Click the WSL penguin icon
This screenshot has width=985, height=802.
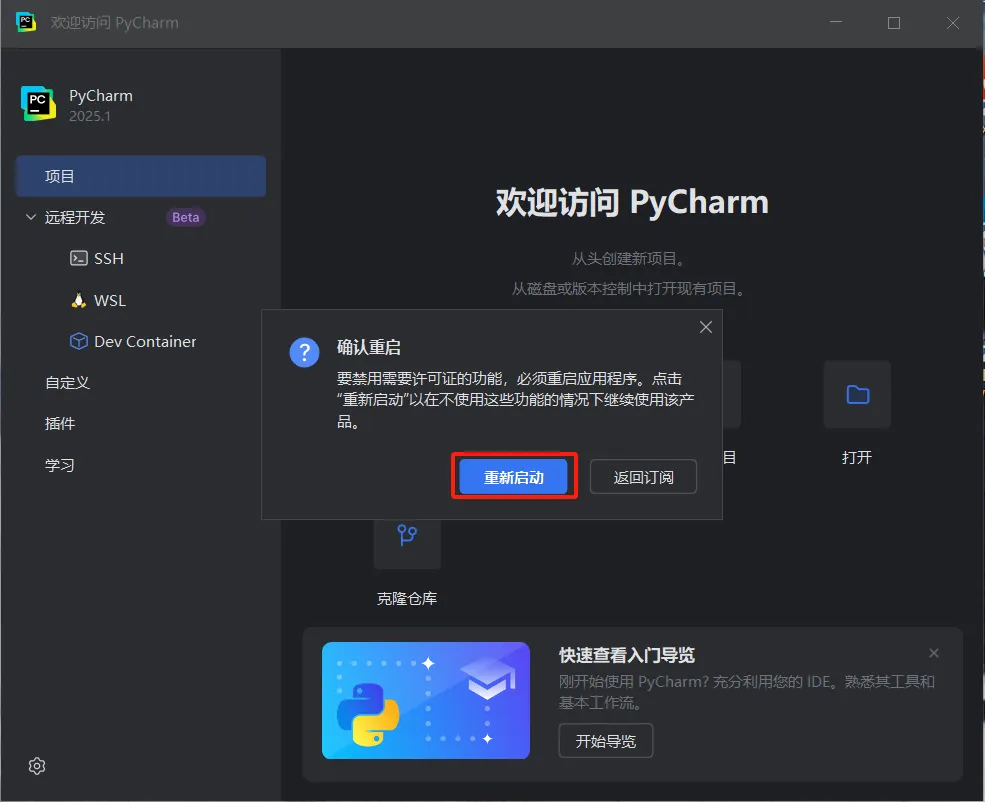79,300
